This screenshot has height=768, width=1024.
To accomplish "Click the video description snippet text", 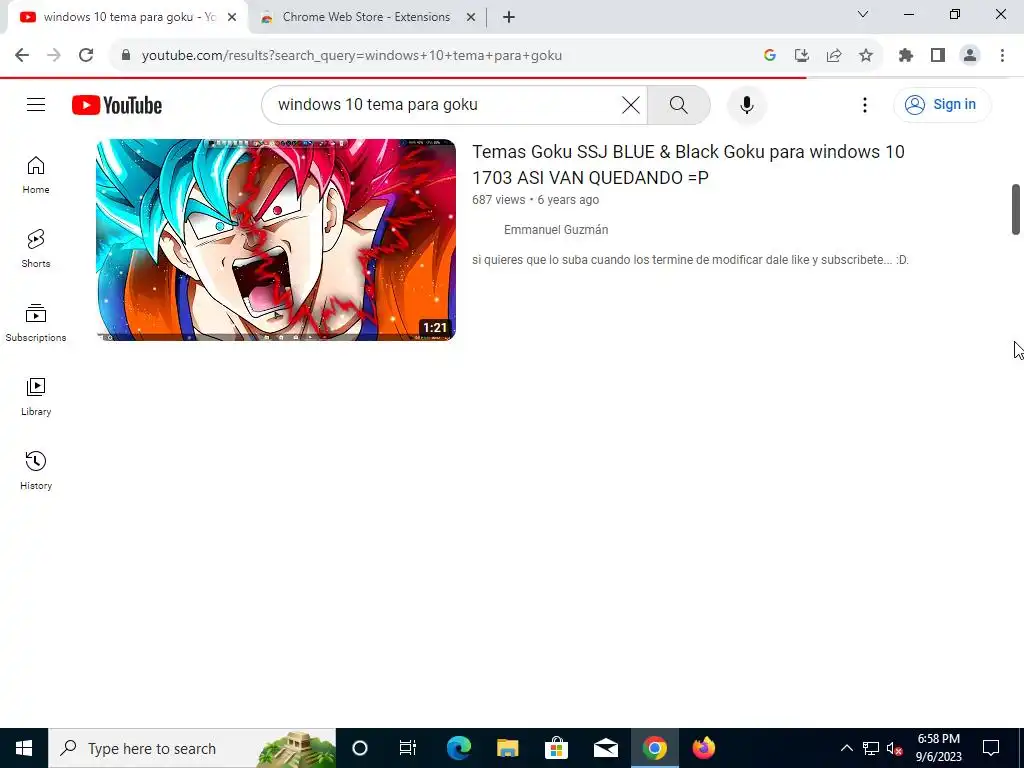I will [x=690, y=260].
